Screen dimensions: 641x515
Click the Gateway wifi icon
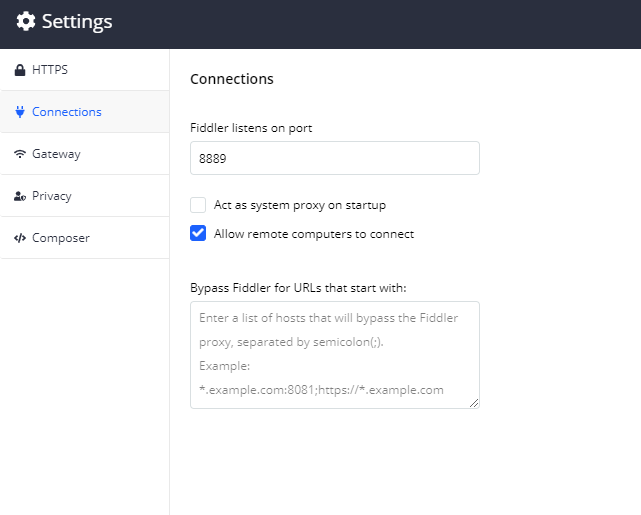[x=20, y=154]
